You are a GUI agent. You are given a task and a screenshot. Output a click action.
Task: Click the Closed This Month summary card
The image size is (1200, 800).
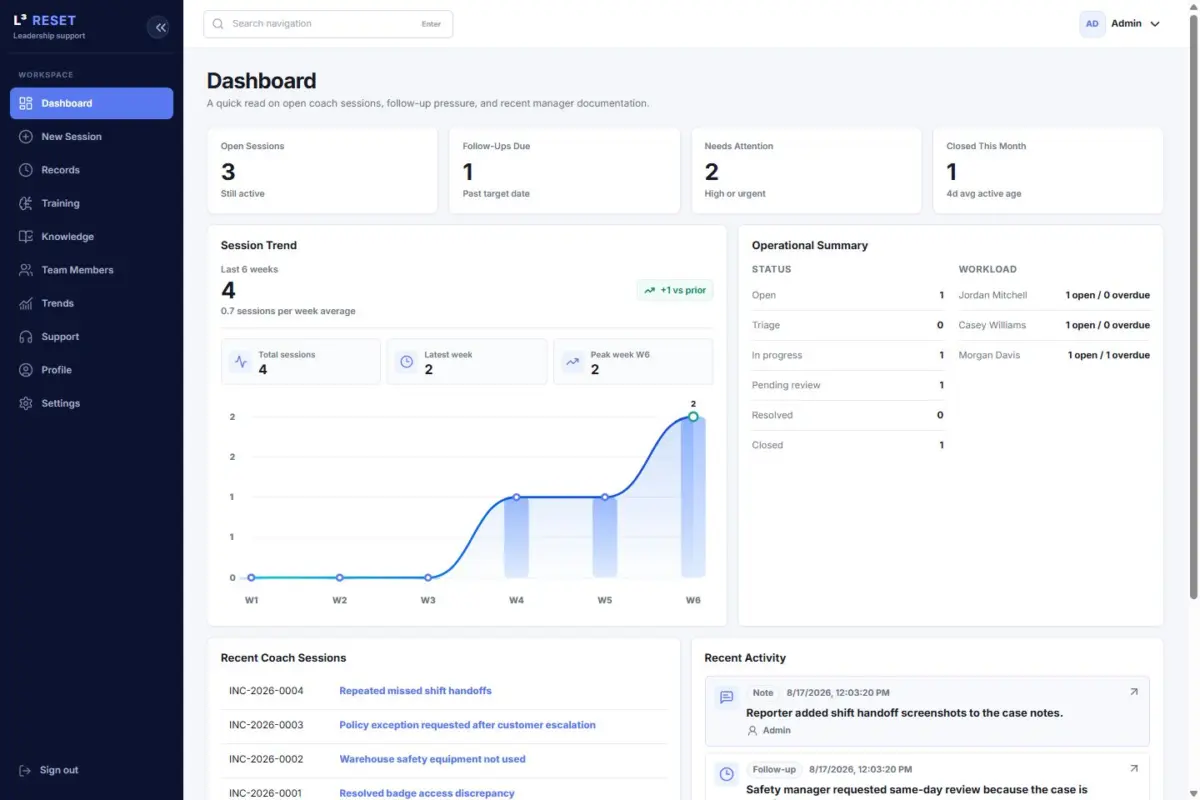[x=1048, y=170]
